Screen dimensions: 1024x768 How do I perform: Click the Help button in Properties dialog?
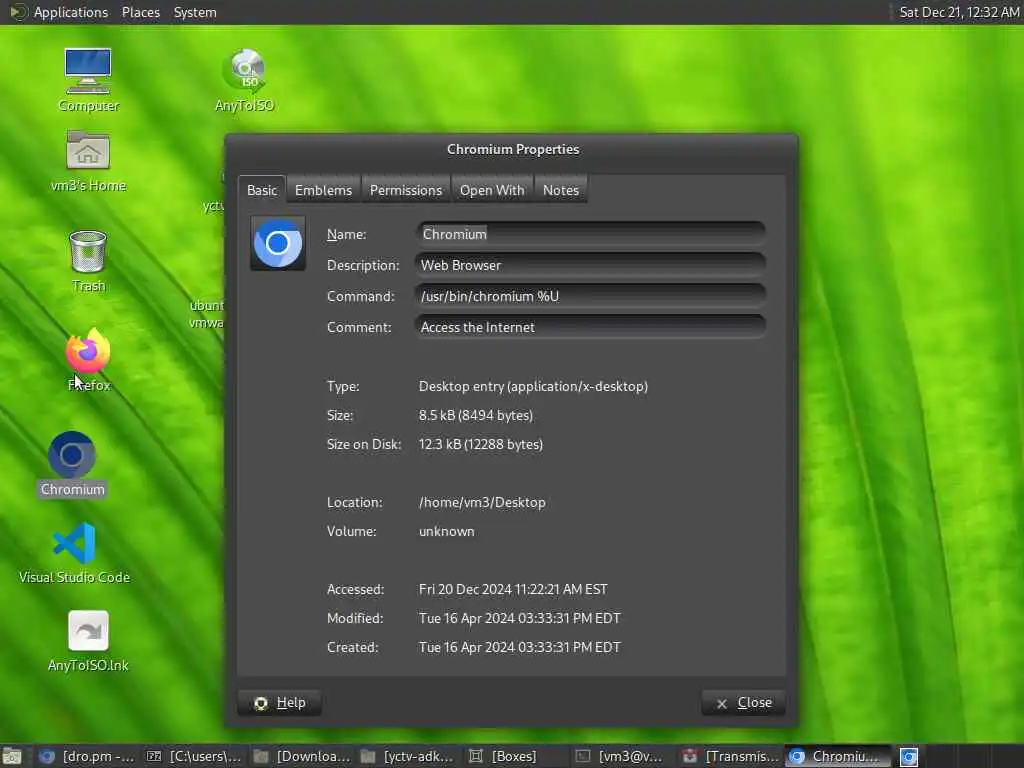click(280, 703)
